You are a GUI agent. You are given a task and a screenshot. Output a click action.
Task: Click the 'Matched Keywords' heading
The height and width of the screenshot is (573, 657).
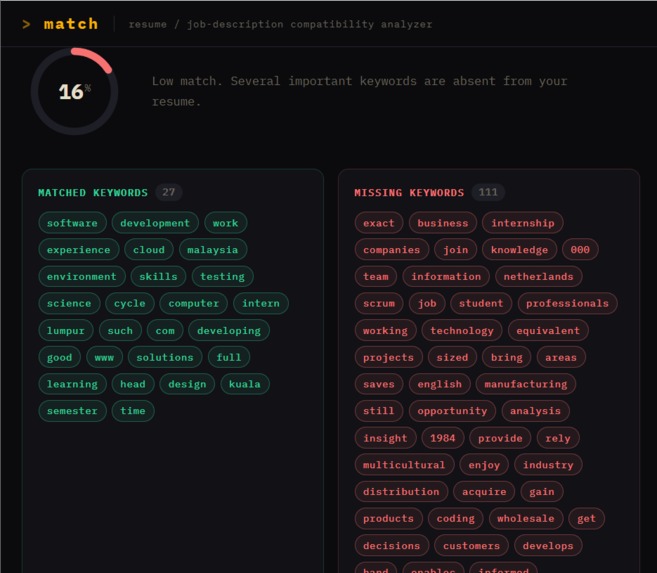[x=93, y=193]
